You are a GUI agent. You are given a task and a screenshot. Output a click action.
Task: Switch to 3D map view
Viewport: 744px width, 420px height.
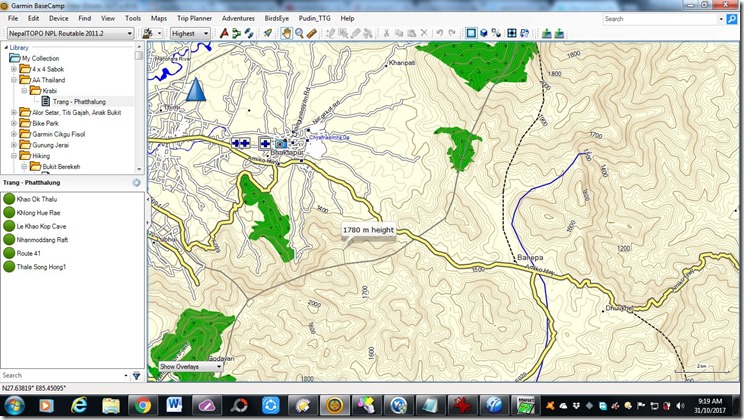coord(484,33)
